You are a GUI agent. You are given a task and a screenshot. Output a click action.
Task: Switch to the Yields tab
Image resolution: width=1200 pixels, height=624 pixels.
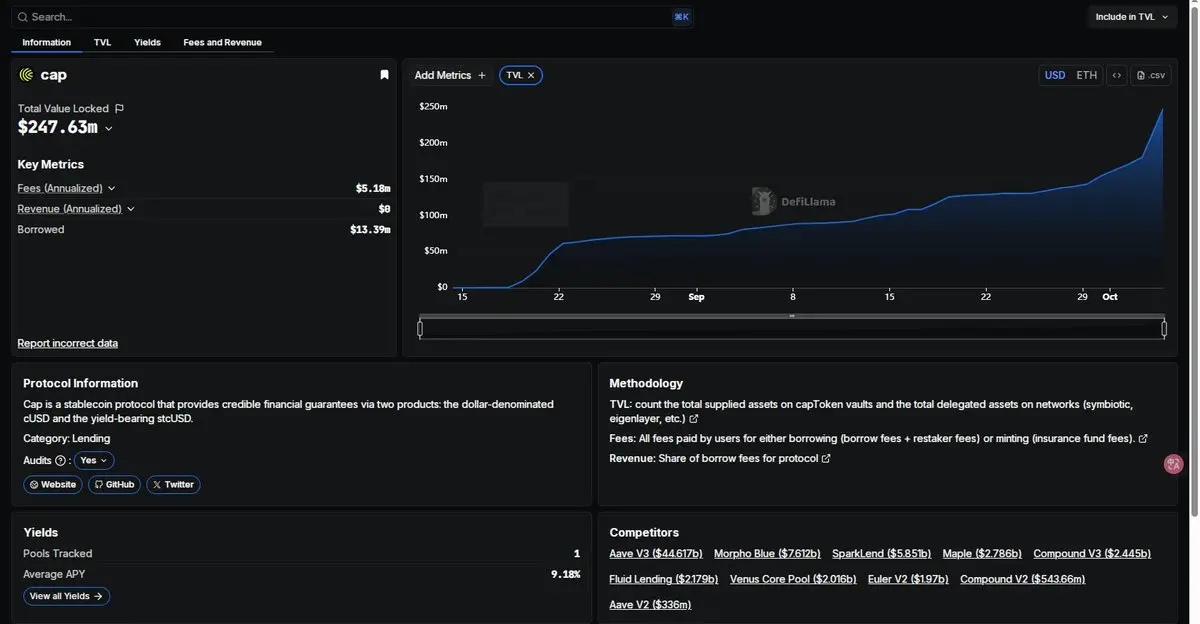[147, 42]
